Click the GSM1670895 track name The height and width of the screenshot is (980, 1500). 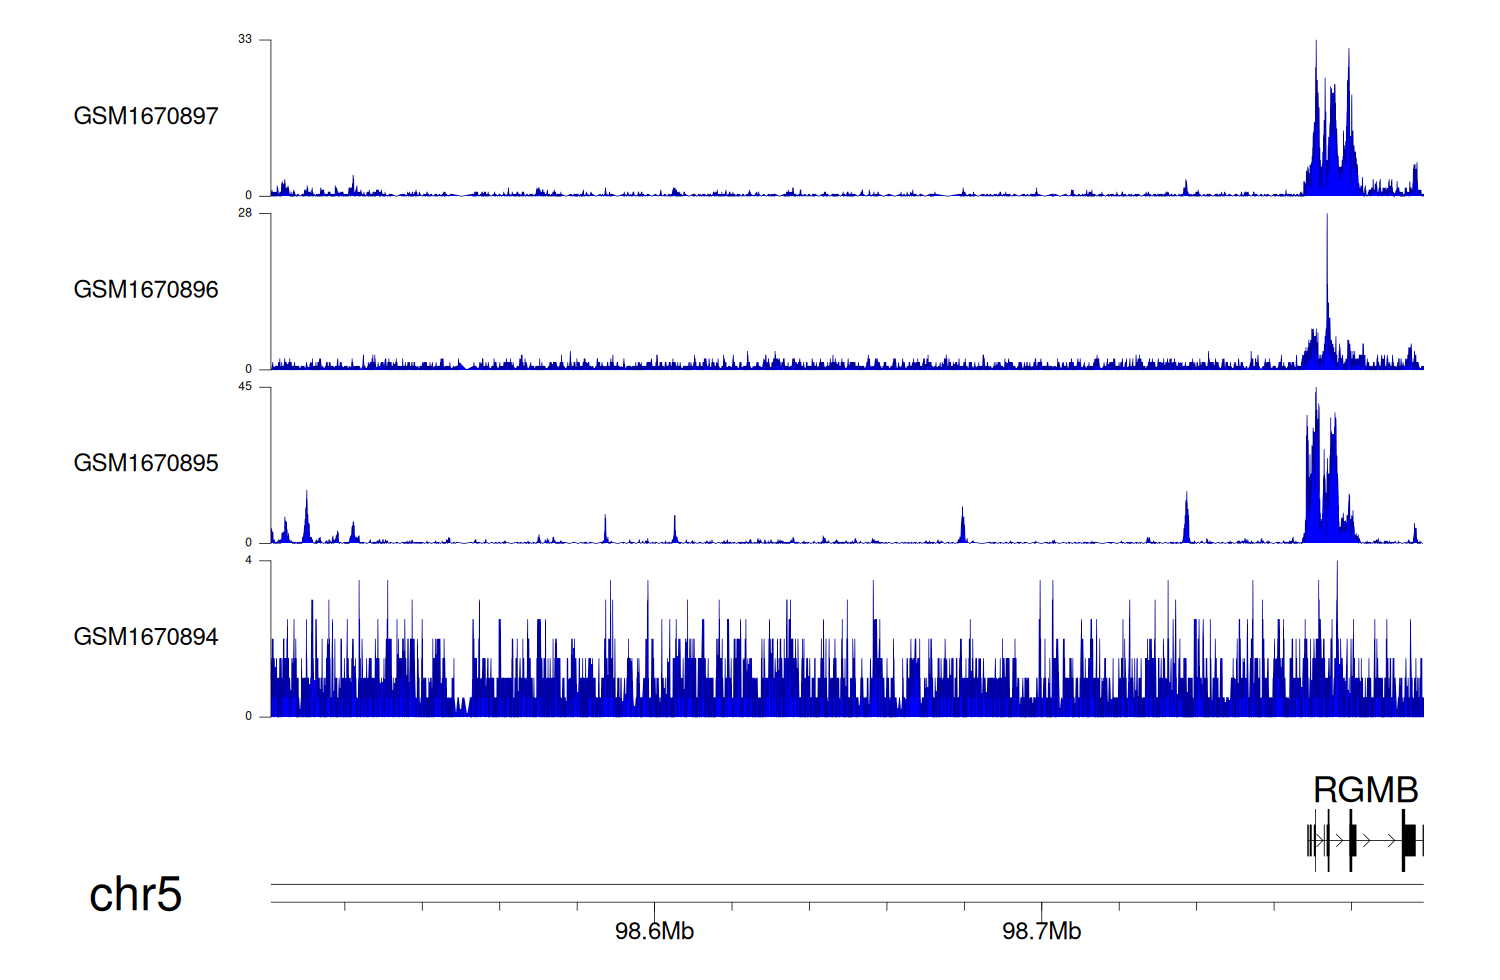coord(146,463)
